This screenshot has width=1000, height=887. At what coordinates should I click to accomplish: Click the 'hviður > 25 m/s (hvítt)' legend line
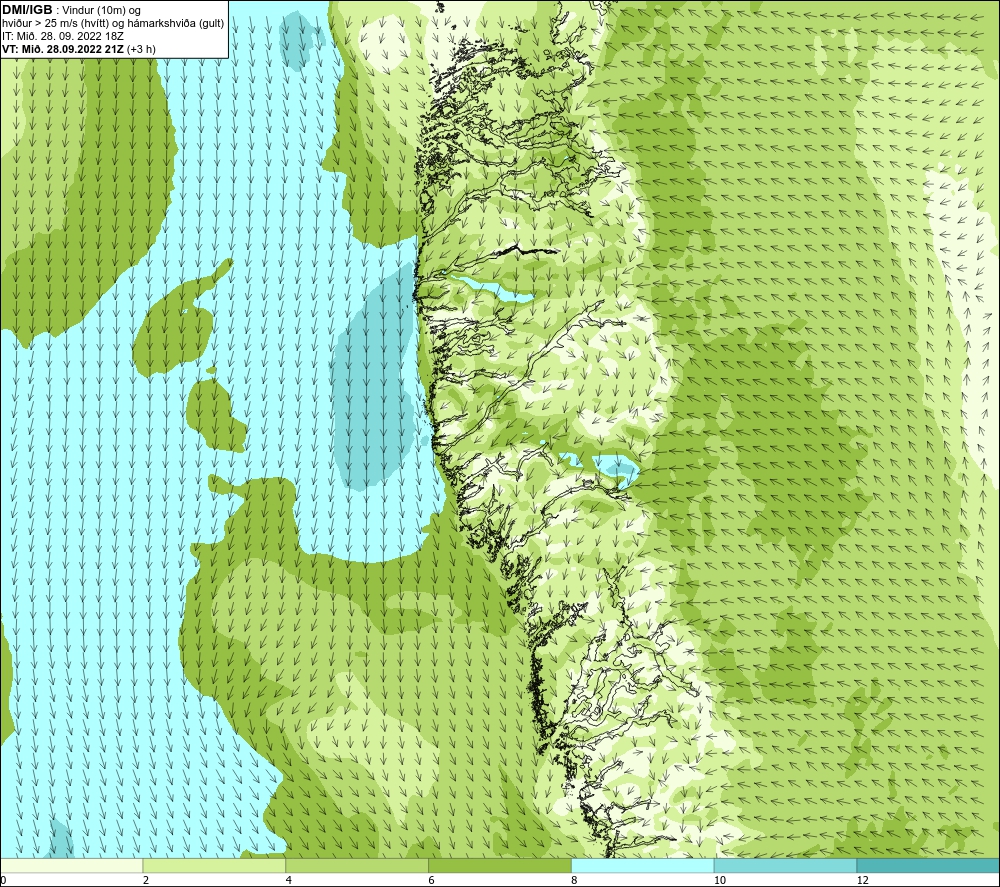[x=114, y=24]
